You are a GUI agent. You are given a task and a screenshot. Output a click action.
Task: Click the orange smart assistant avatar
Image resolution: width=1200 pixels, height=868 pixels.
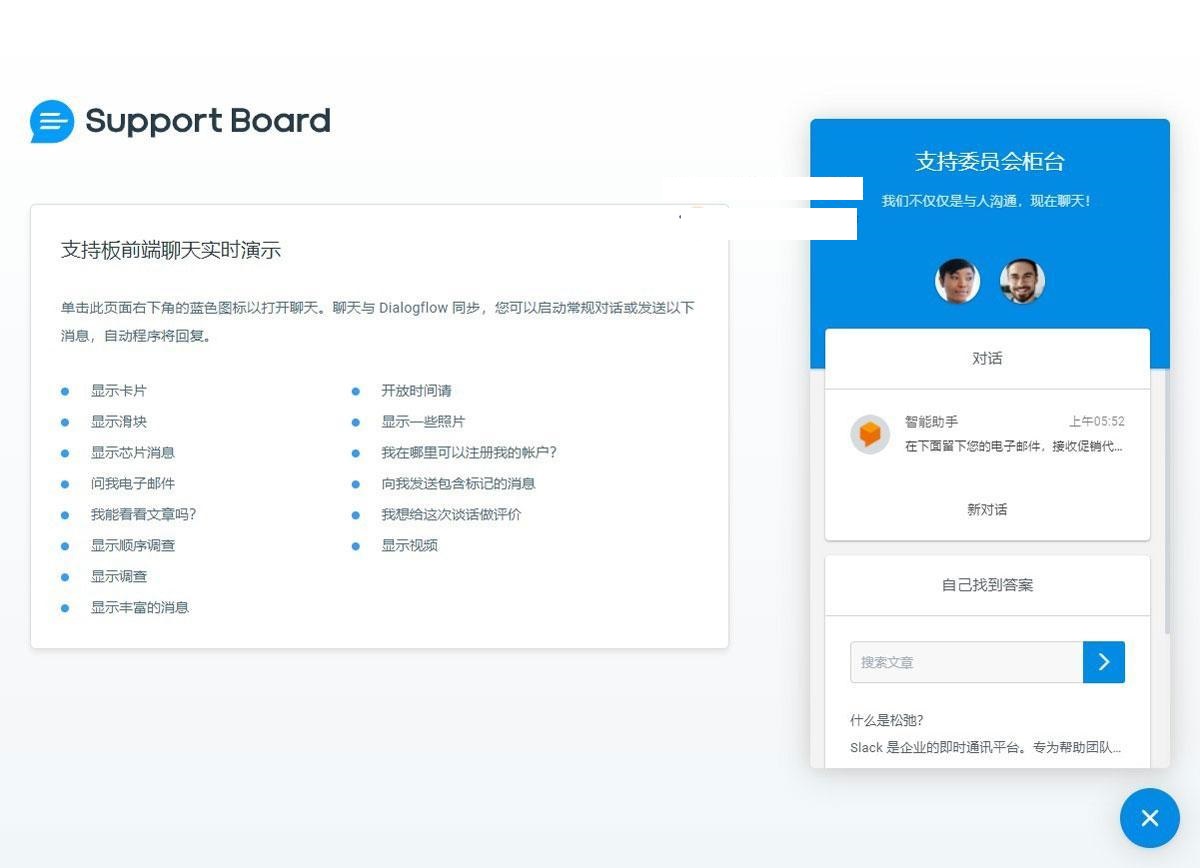pyautogui.click(x=869, y=434)
